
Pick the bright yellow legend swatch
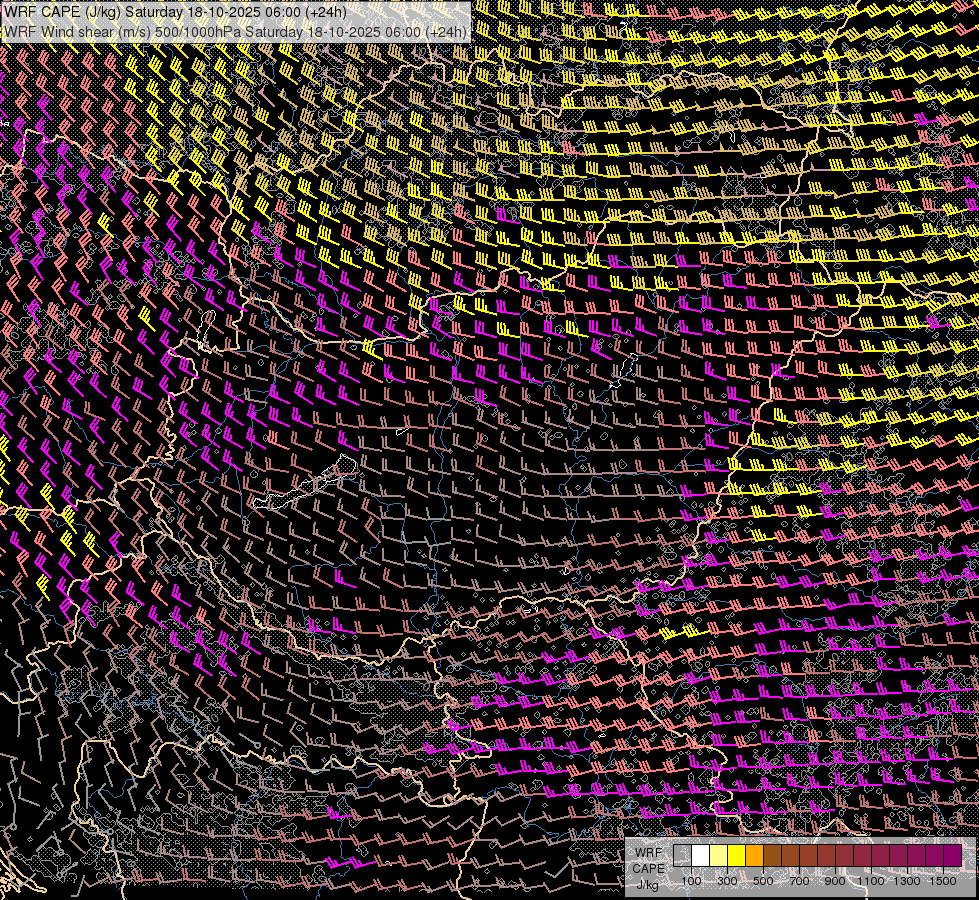click(x=736, y=855)
